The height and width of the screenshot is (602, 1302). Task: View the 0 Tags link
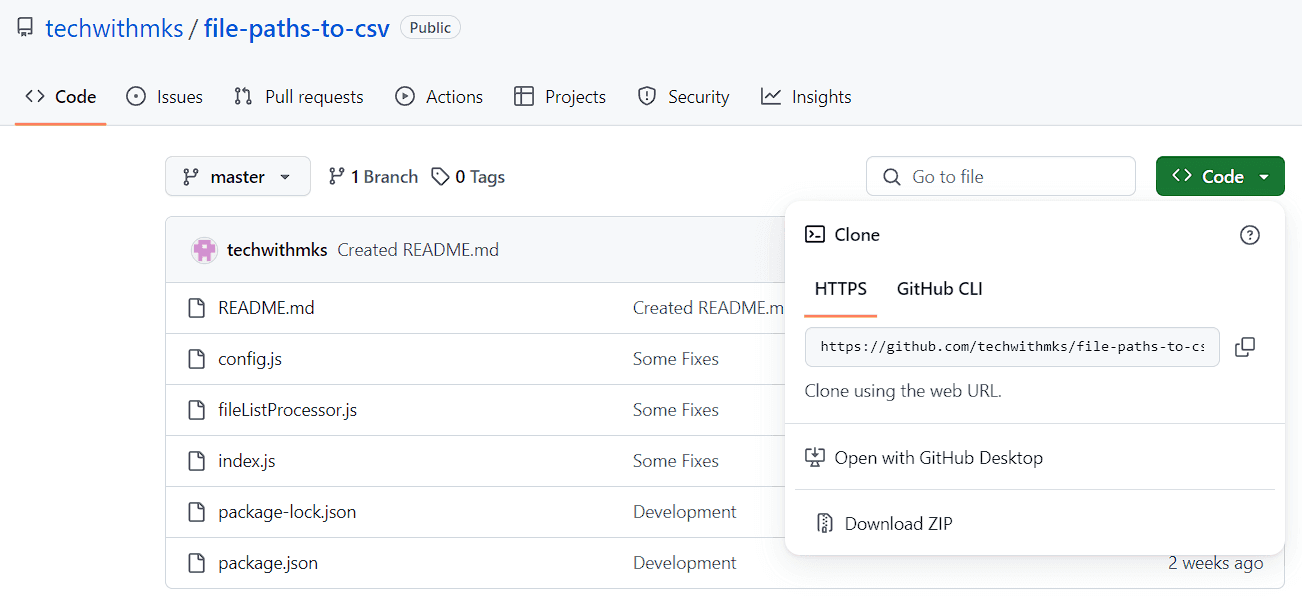click(468, 177)
